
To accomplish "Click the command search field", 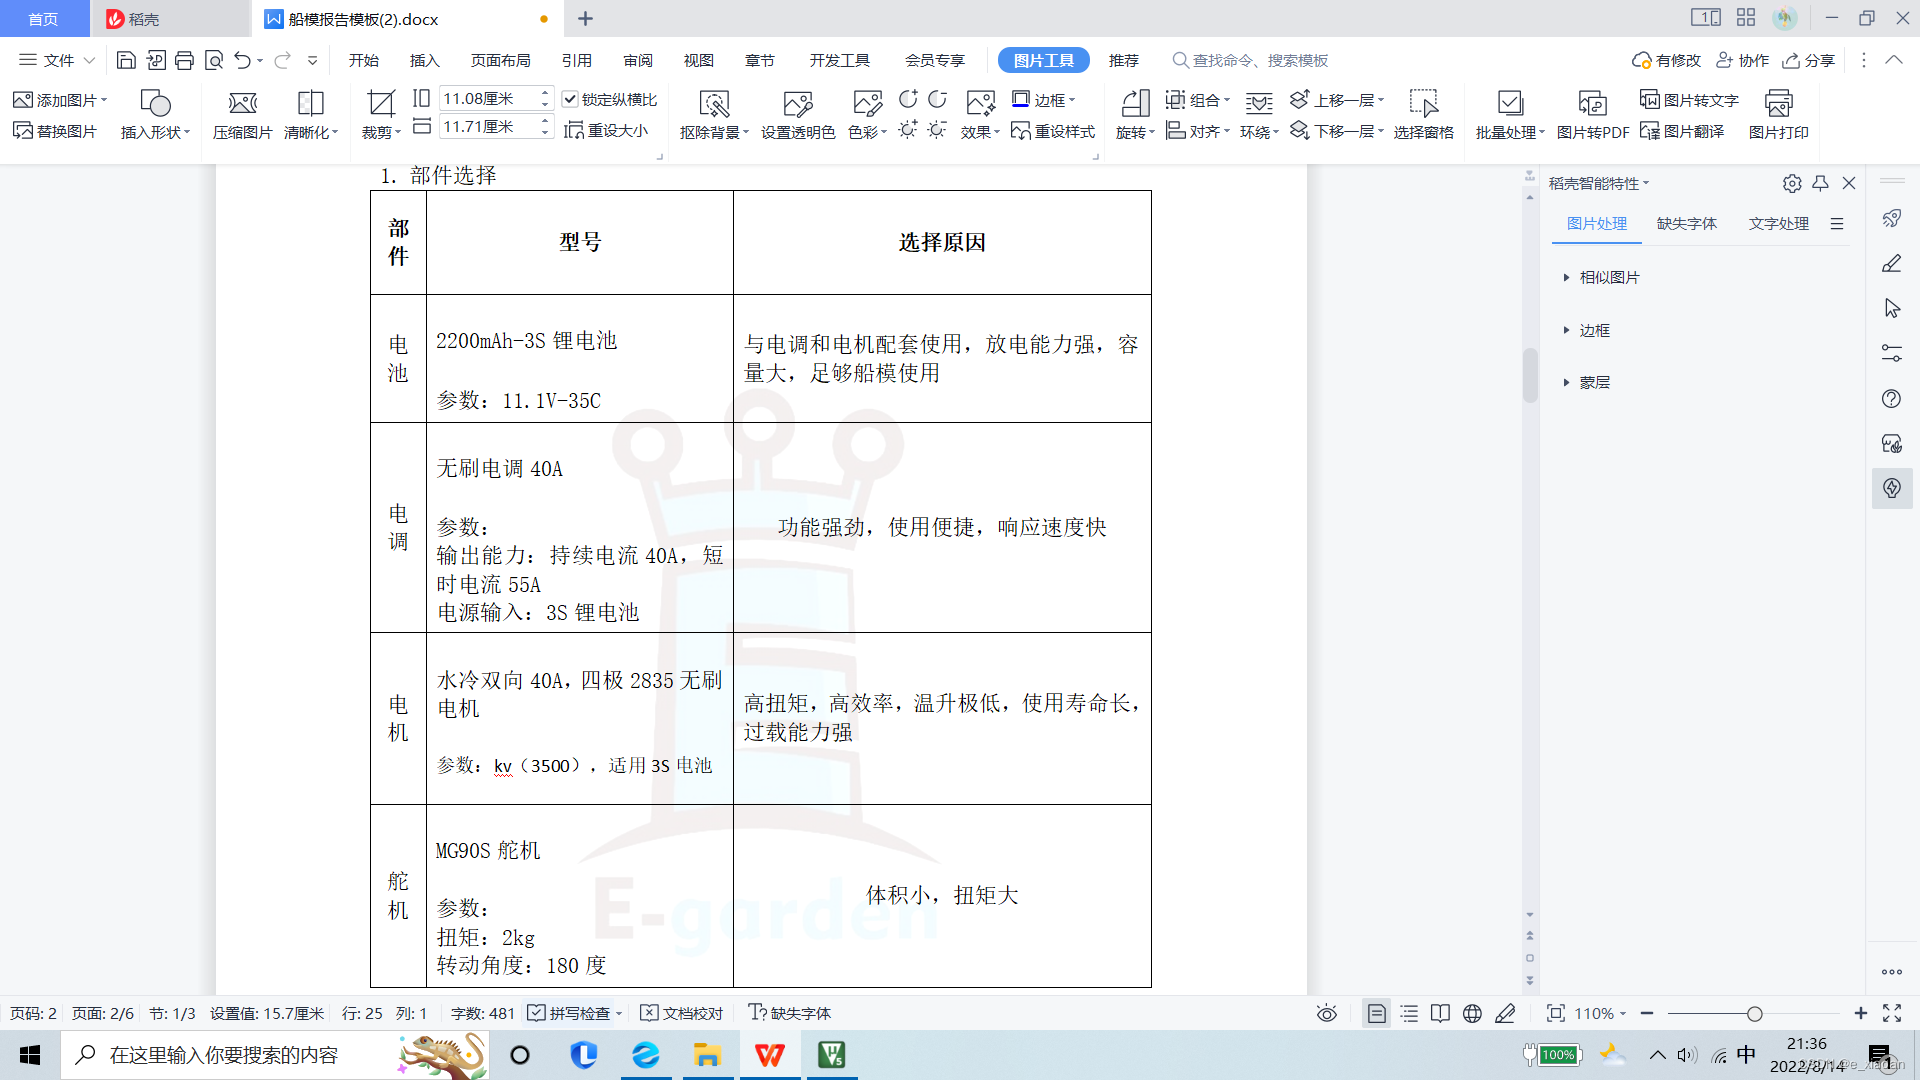I will click(1260, 60).
